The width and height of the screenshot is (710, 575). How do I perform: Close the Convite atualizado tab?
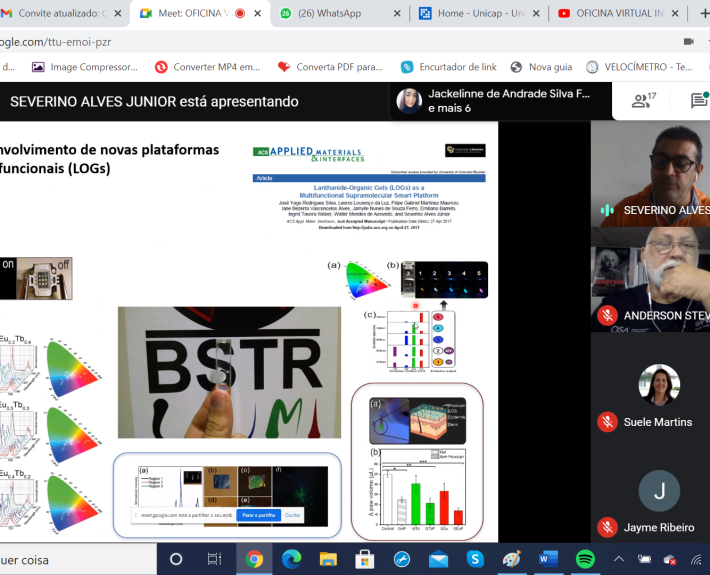[x=118, y=14]
